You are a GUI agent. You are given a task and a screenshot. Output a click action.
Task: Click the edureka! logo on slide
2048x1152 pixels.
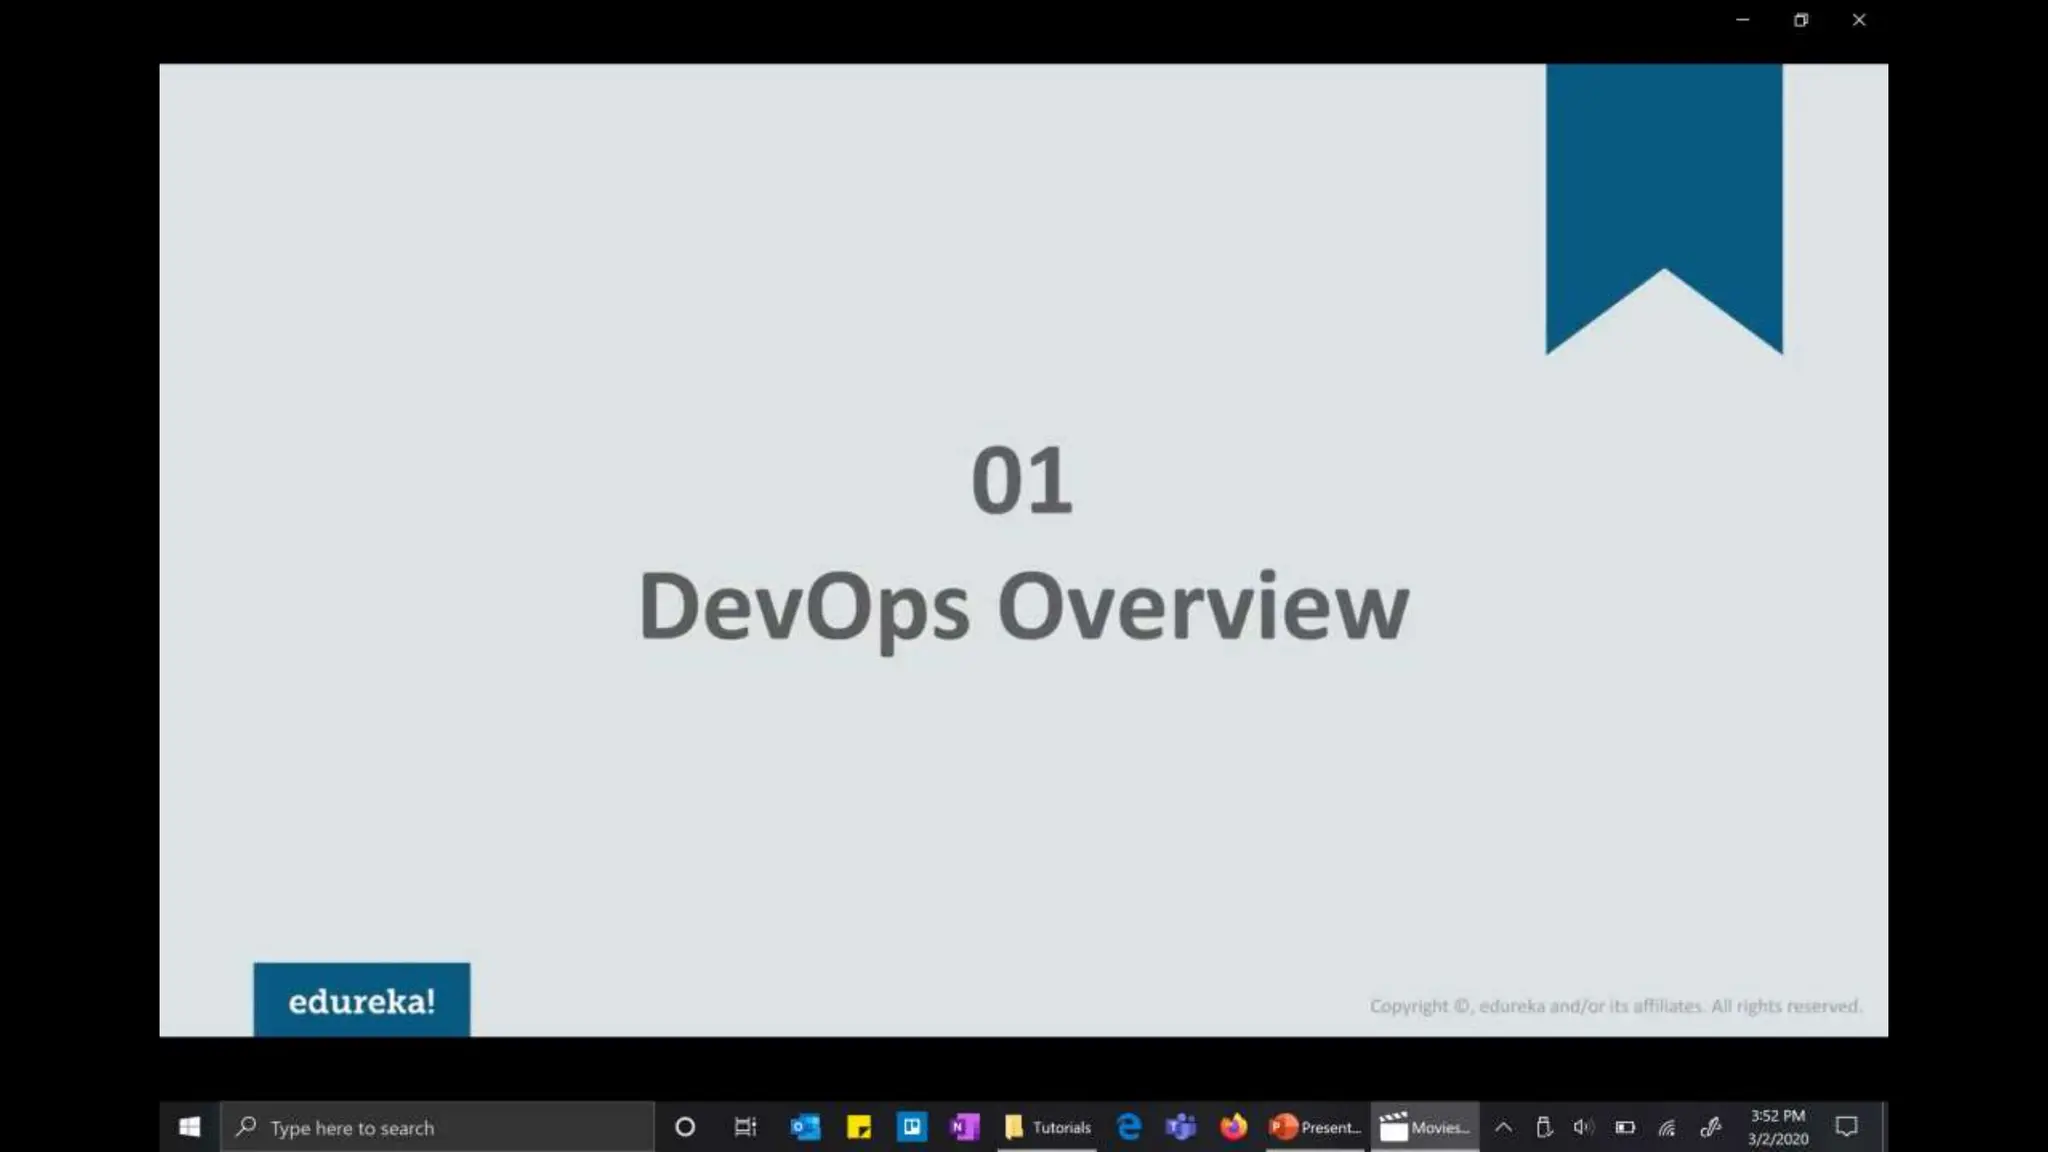[362, 1000]
